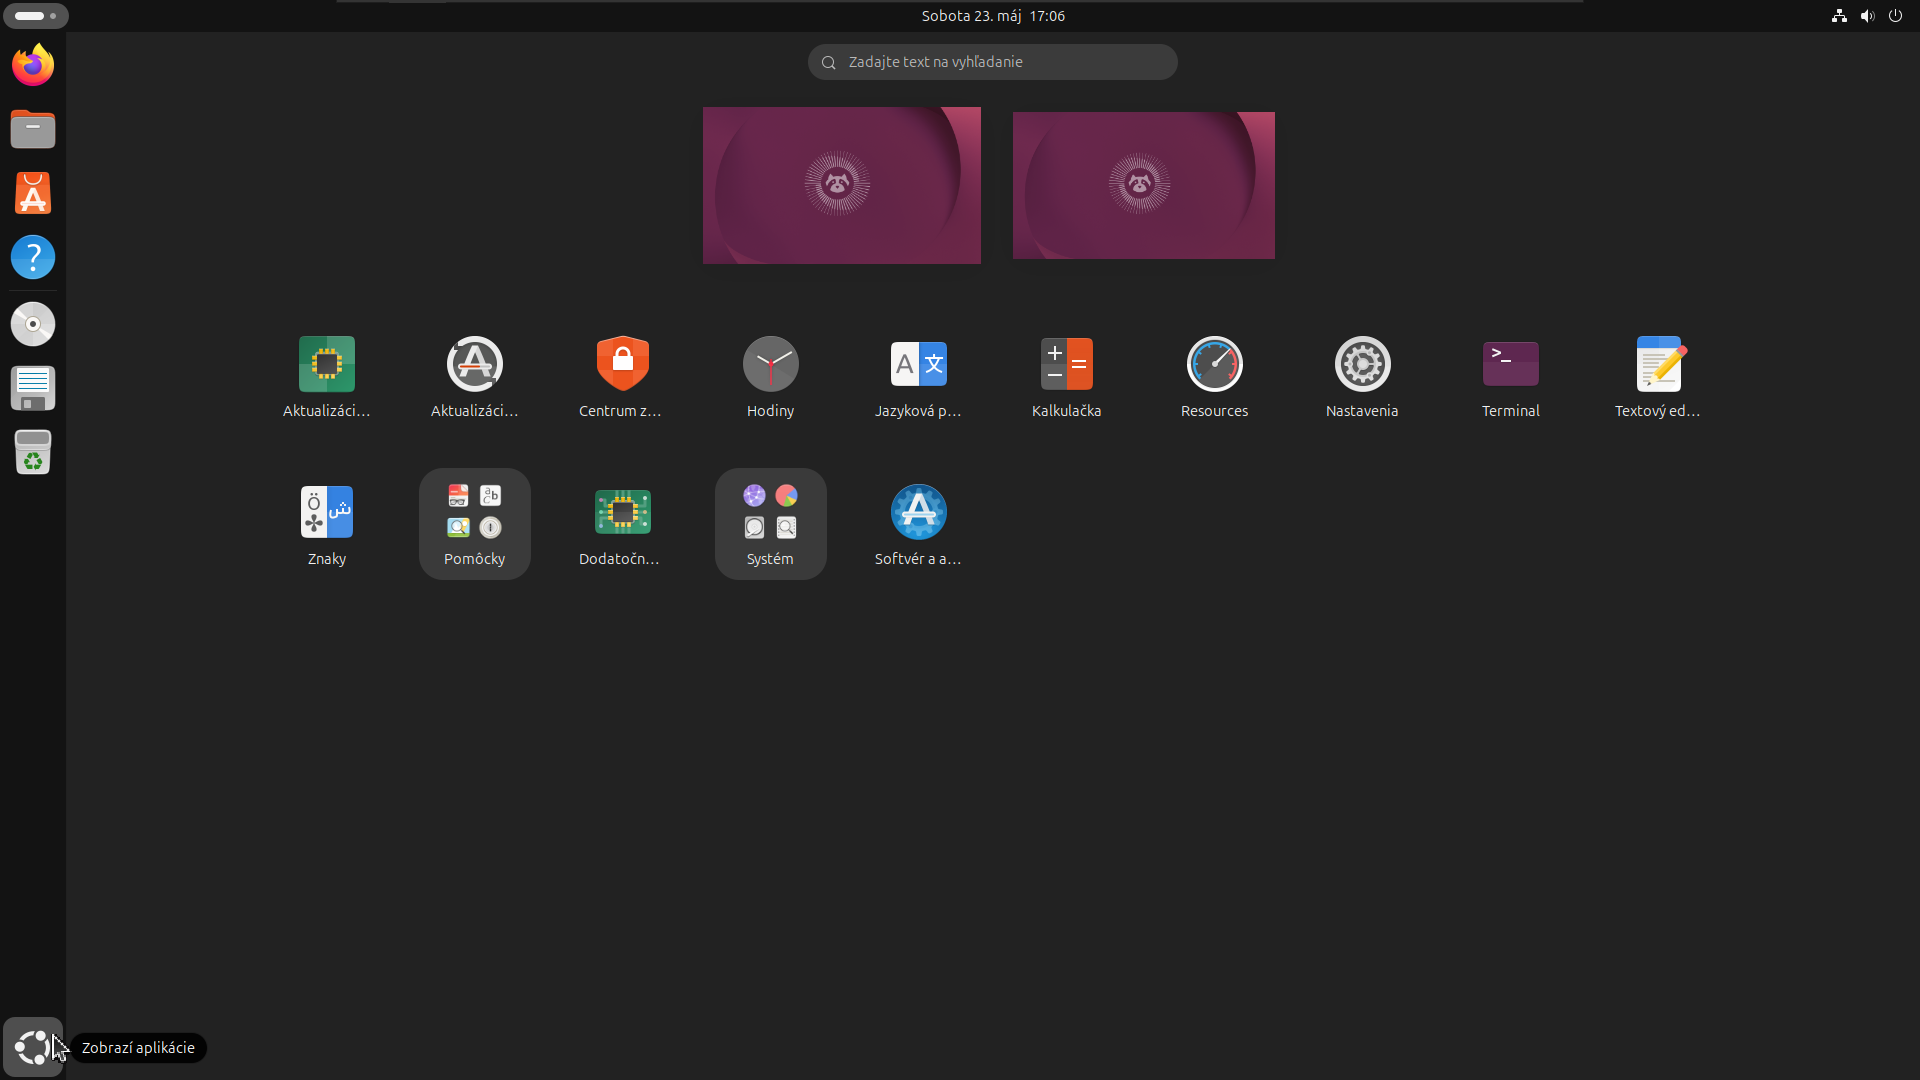Open the Znaky characters app
This screenshot has width=1920, height=1080.
click(327, 524)
